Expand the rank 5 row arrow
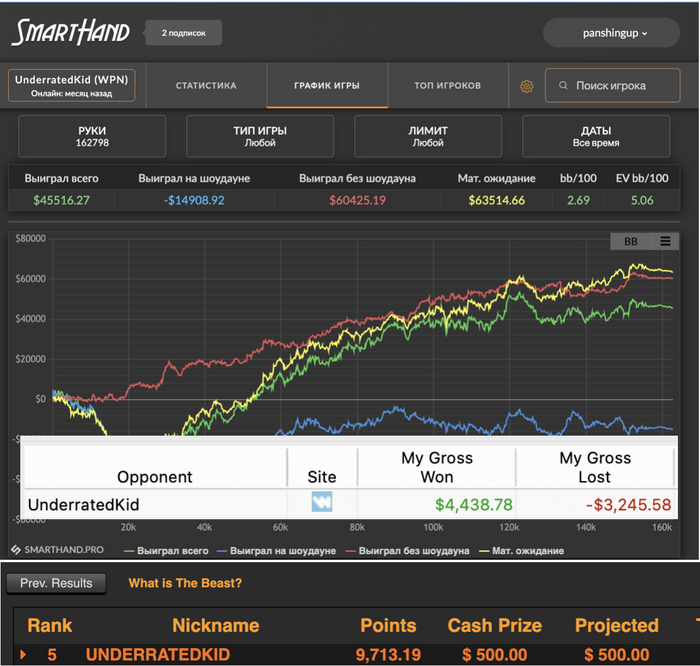This screenshot has width=700, height=666. (23, 655)
